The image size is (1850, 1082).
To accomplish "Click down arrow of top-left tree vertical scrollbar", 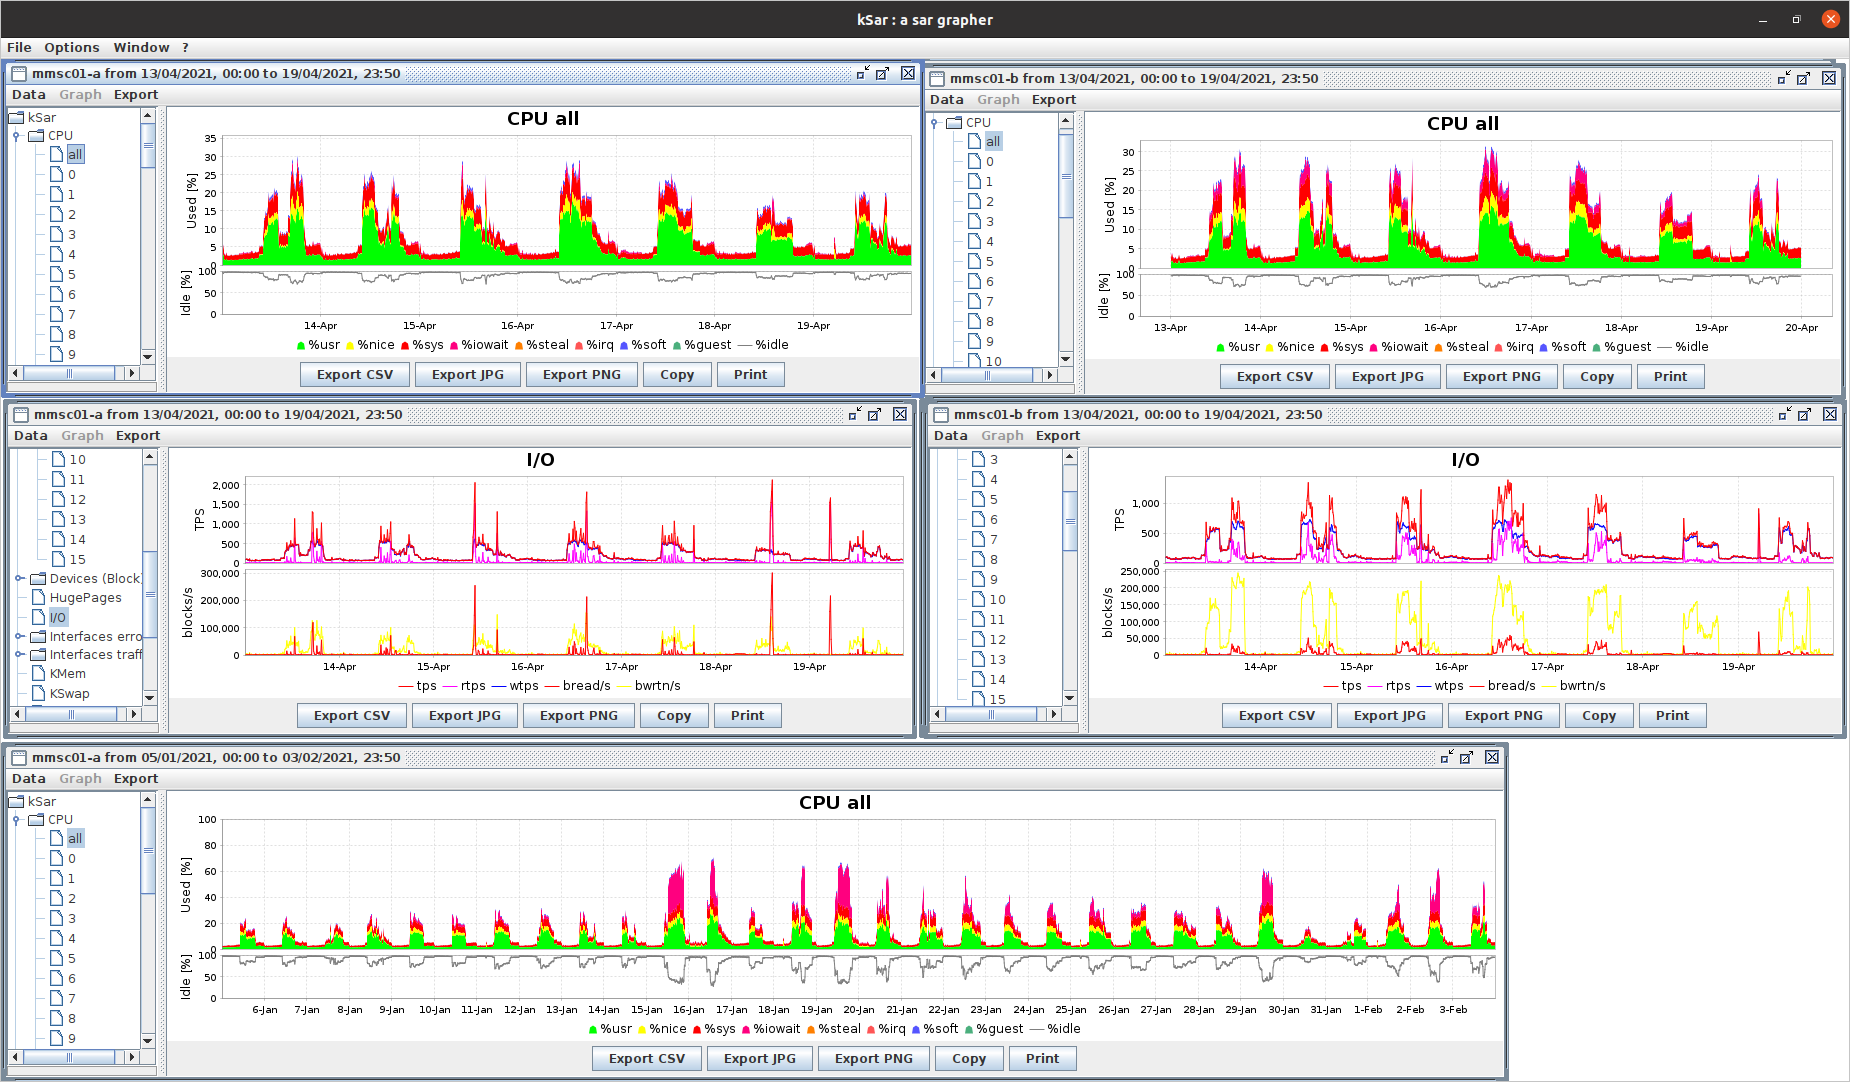I will click(x=148, y=357).
